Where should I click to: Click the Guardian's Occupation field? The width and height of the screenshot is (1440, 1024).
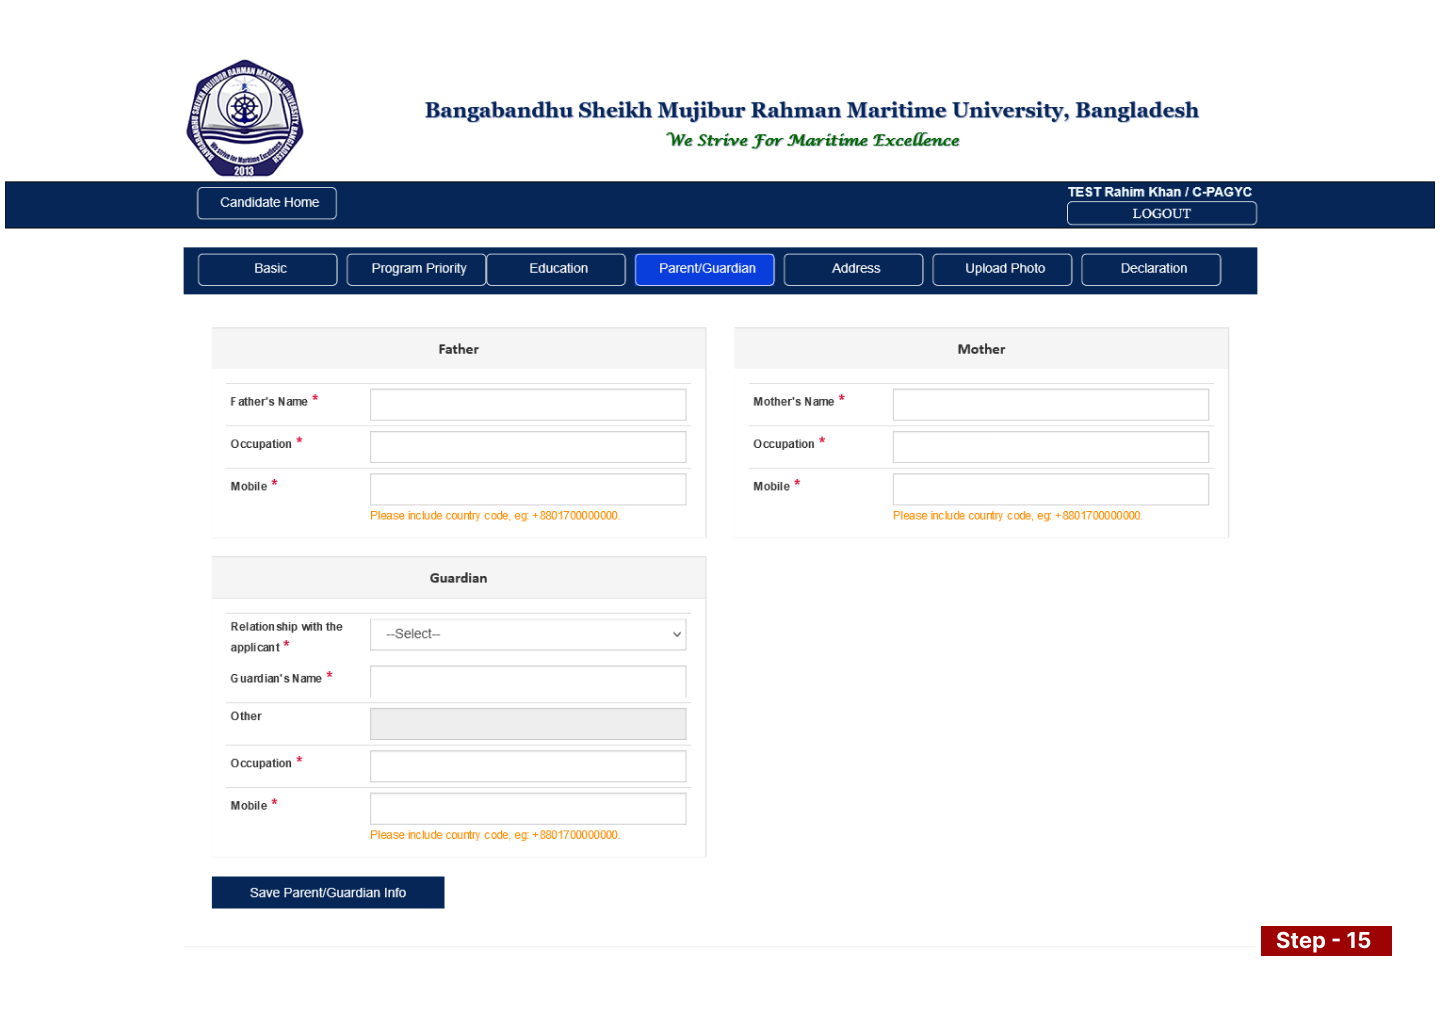[x=528, y=766]
